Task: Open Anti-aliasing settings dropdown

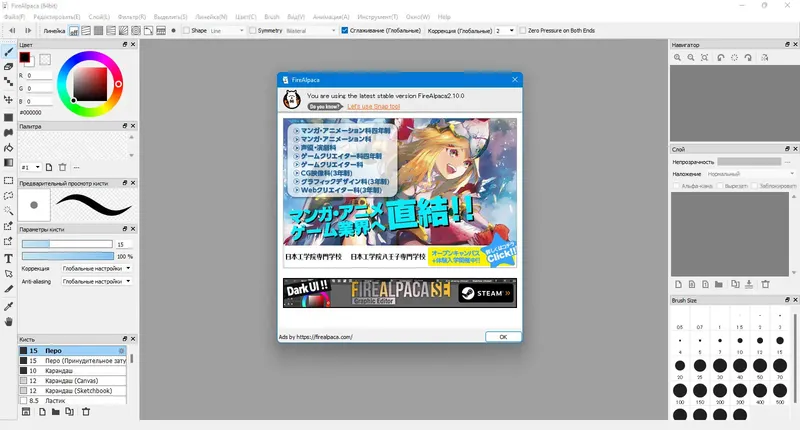Action: tap(96, 281)
